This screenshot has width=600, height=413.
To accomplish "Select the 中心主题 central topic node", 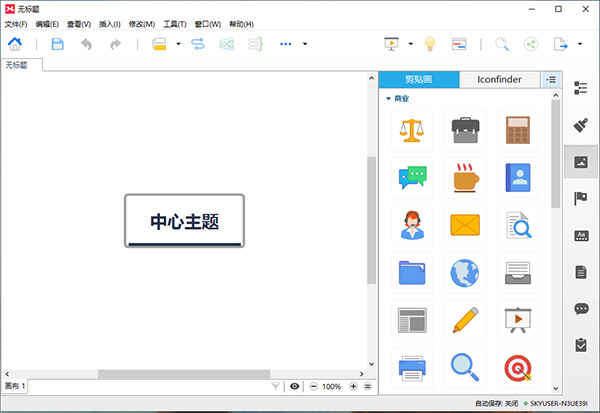I will (184, 220).
